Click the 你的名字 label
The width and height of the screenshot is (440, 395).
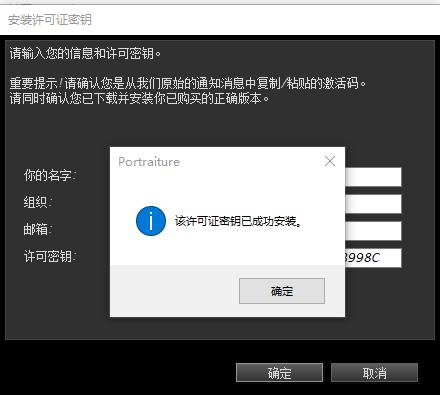pos(50,175)
